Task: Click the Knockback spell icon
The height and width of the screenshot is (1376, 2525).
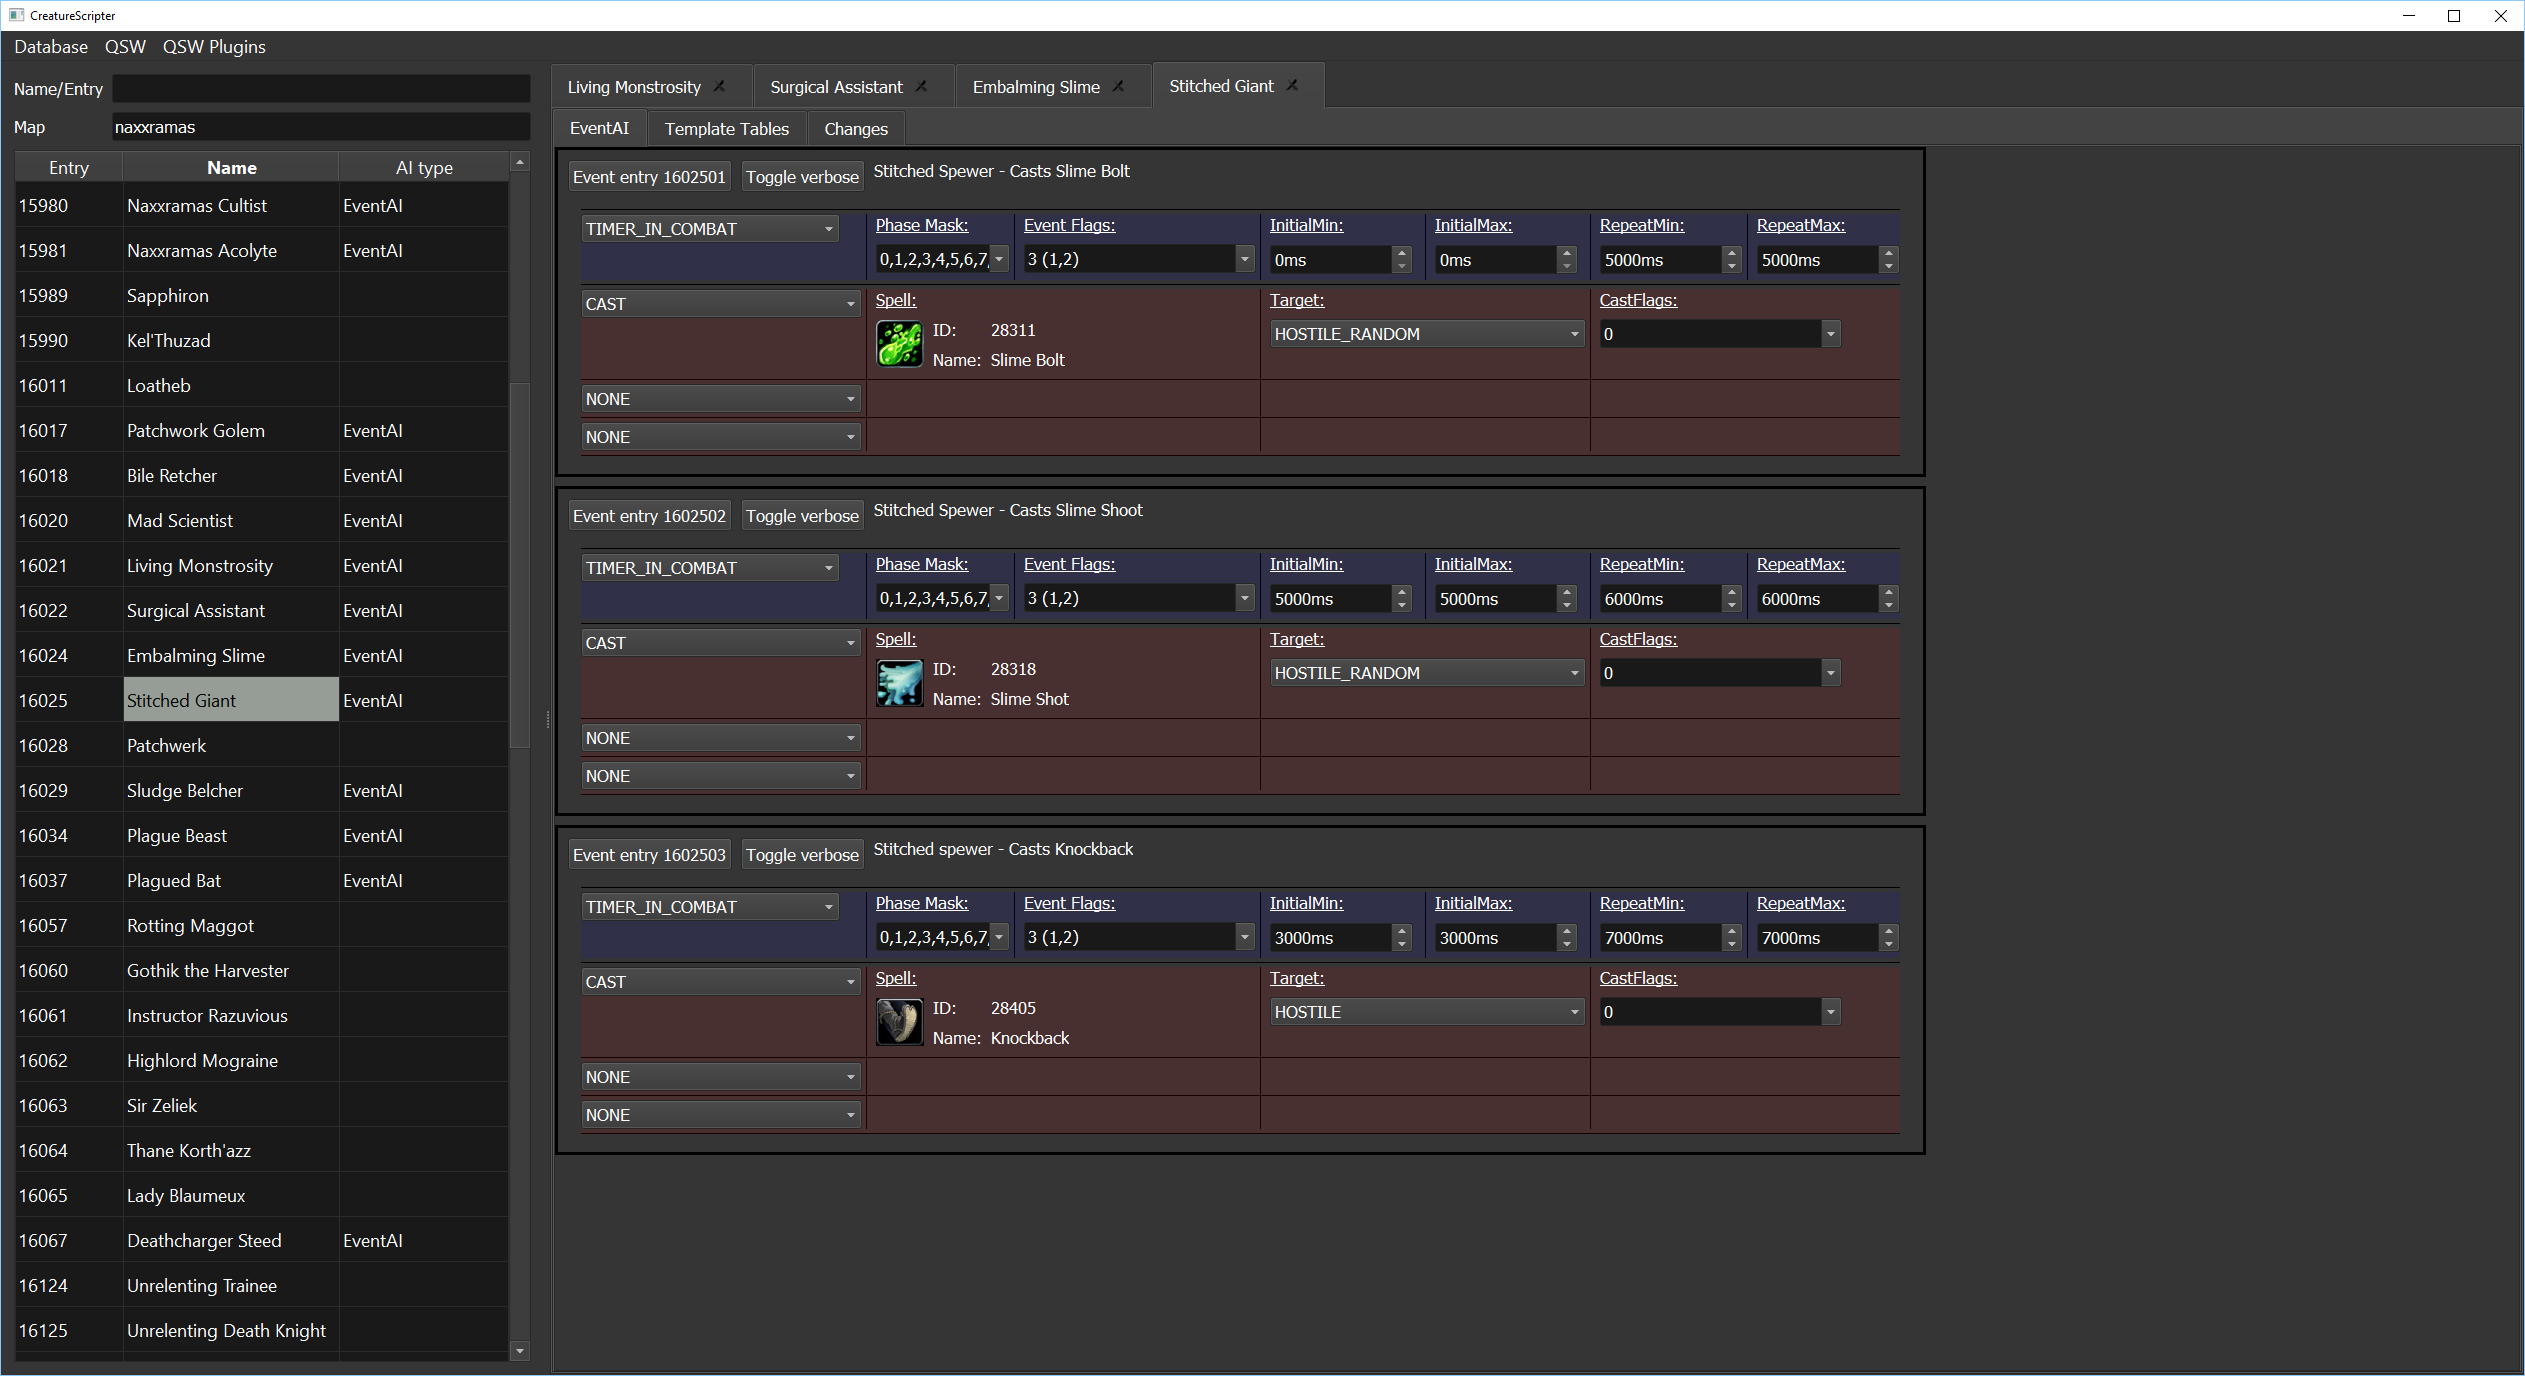Action: [899, 1023]
